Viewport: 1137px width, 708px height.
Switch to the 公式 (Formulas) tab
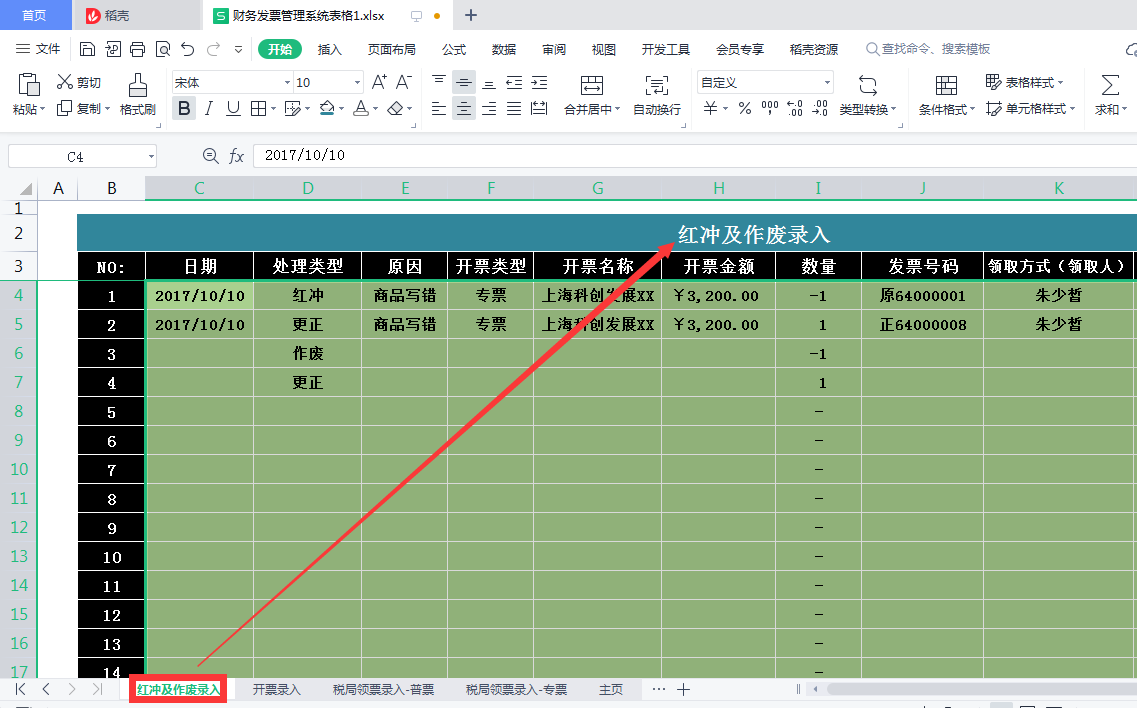click(x=454, y=49)
